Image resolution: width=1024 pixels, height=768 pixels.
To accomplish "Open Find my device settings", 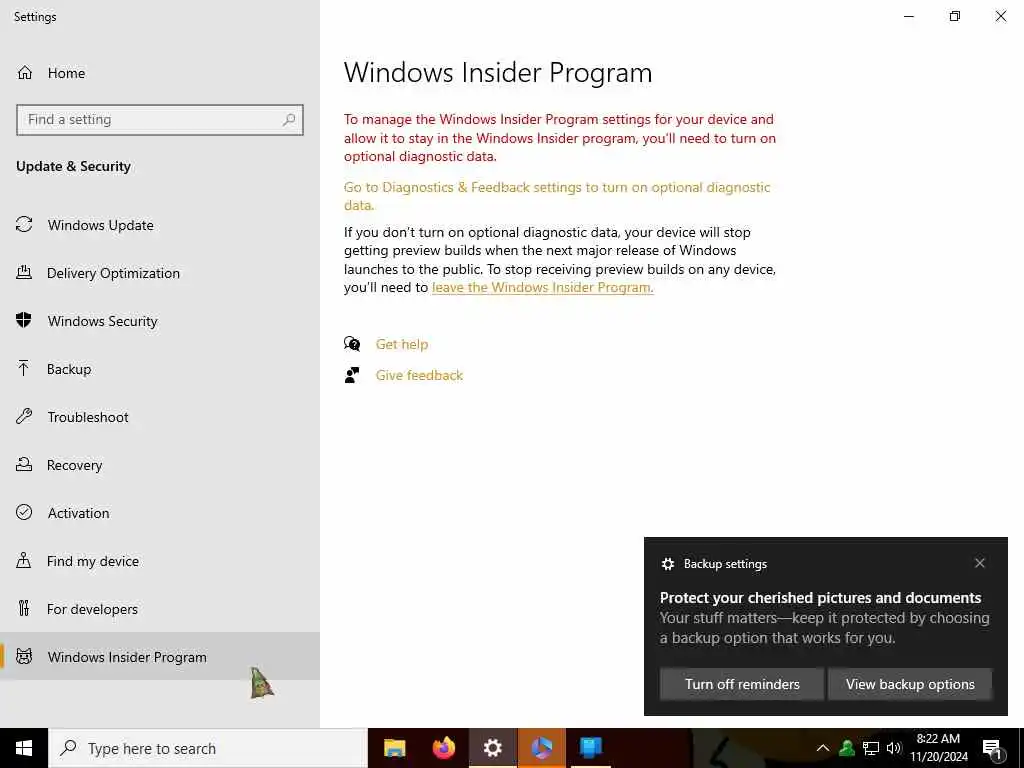I will coord(160,561).
